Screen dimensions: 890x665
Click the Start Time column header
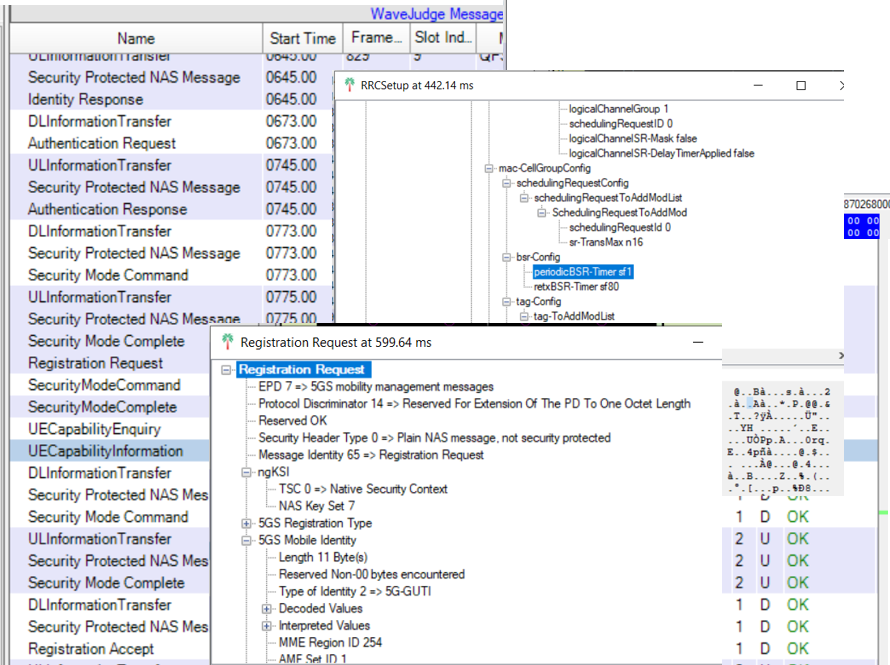(302, 38)
